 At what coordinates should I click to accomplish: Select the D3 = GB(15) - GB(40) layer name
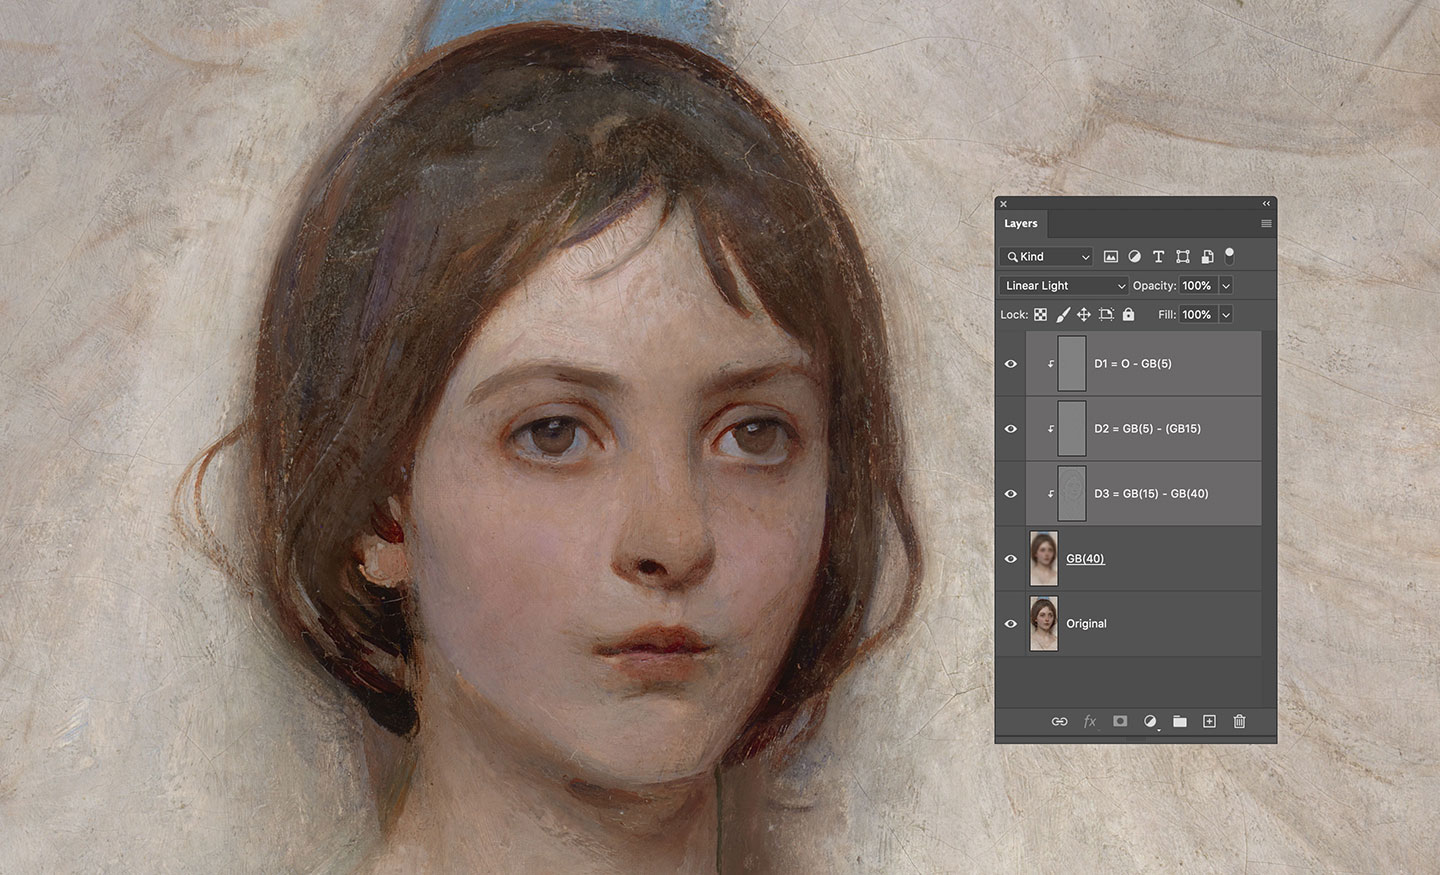point(1151,494)
